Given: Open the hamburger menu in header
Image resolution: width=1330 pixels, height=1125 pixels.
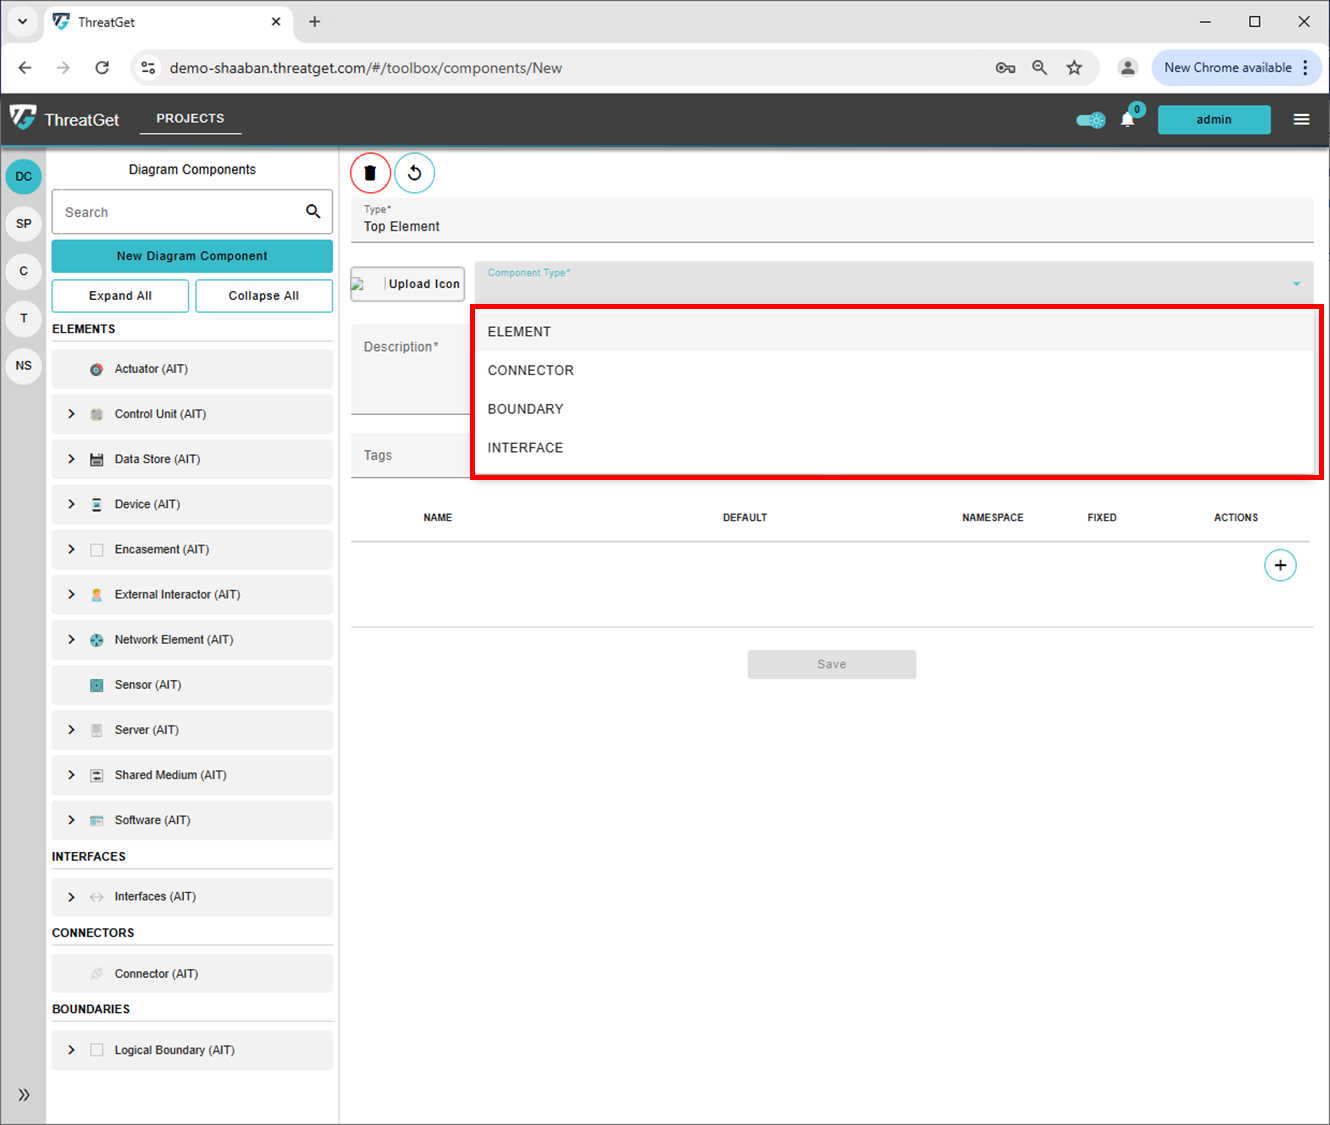Looking at the screenshot, I should tap(1301, 120).
